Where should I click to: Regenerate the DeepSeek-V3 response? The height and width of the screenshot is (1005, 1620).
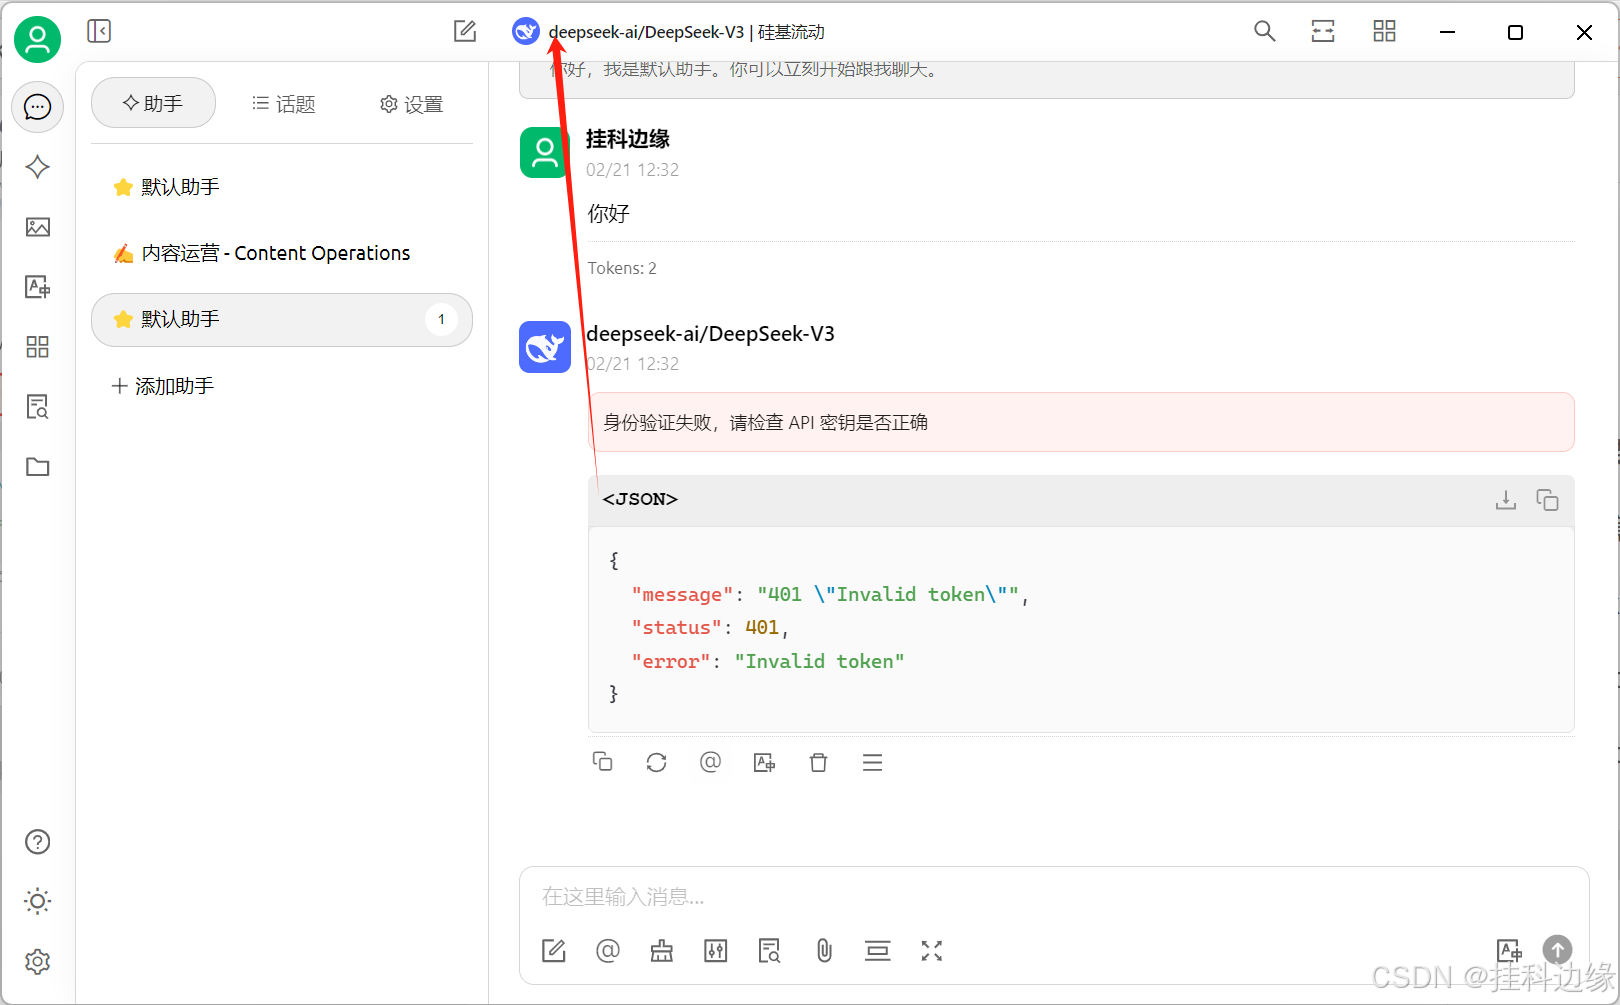point(656,762)
